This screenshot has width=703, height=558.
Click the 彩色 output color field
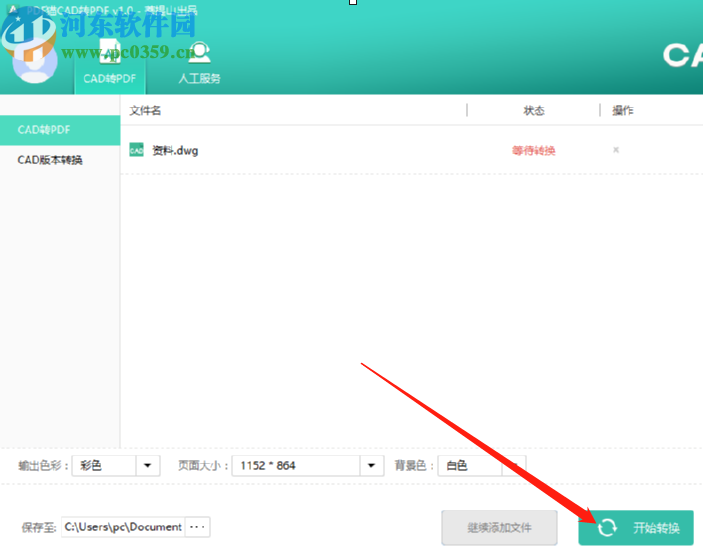[x=104, y=466]
